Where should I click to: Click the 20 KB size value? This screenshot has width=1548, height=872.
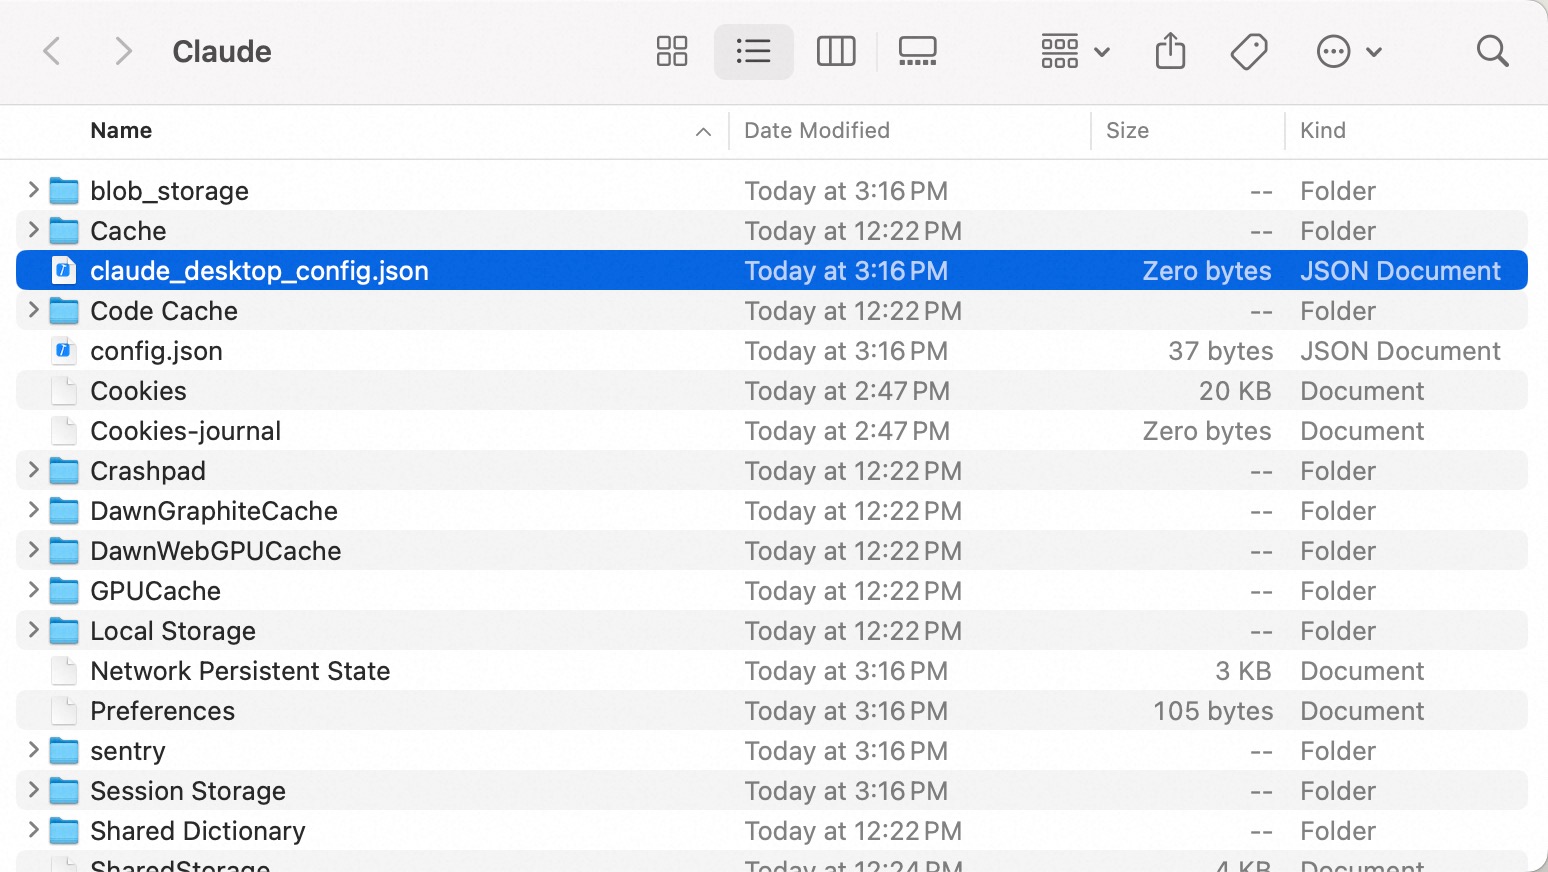[1235, 391]
